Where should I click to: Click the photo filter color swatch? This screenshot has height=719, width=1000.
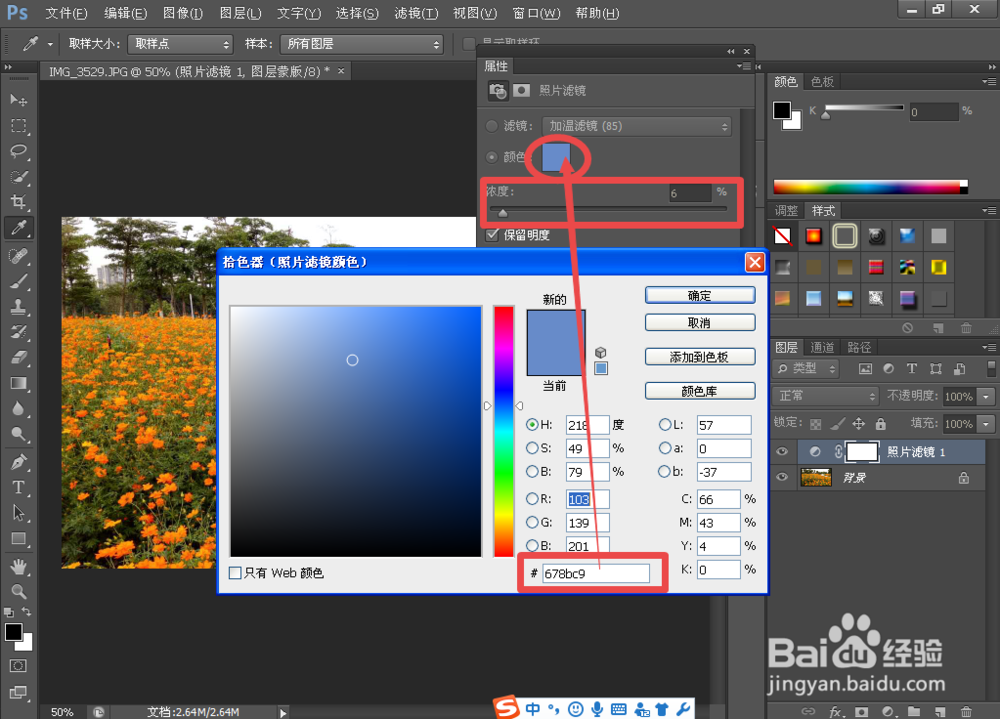(555, 157)
